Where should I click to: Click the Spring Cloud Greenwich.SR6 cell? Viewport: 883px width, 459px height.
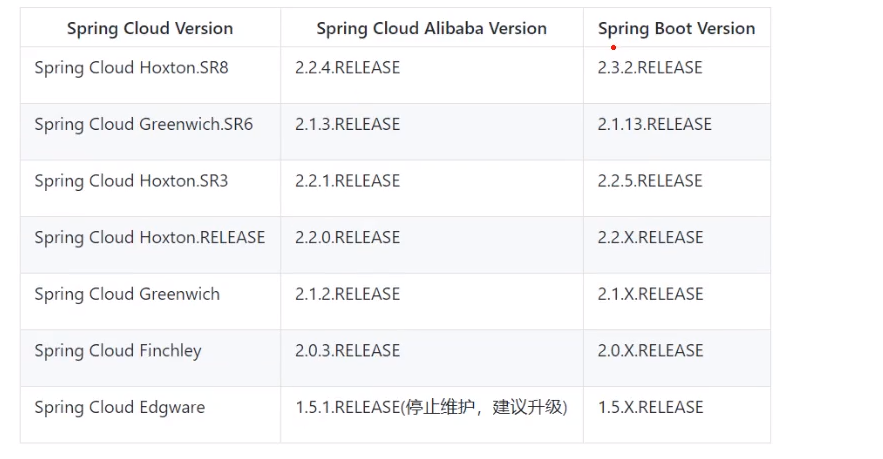150,132
